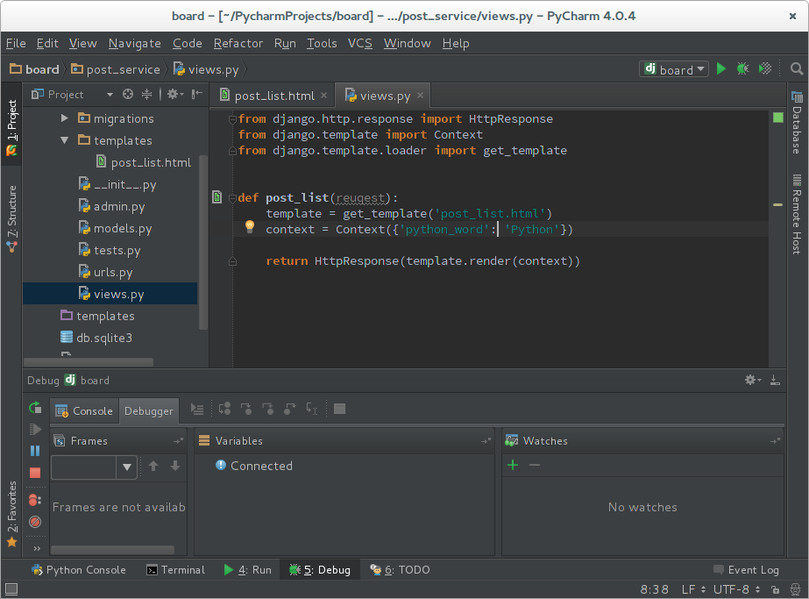Click the Project tree horizontal scrollbar
809x599 pixels.
89,362
